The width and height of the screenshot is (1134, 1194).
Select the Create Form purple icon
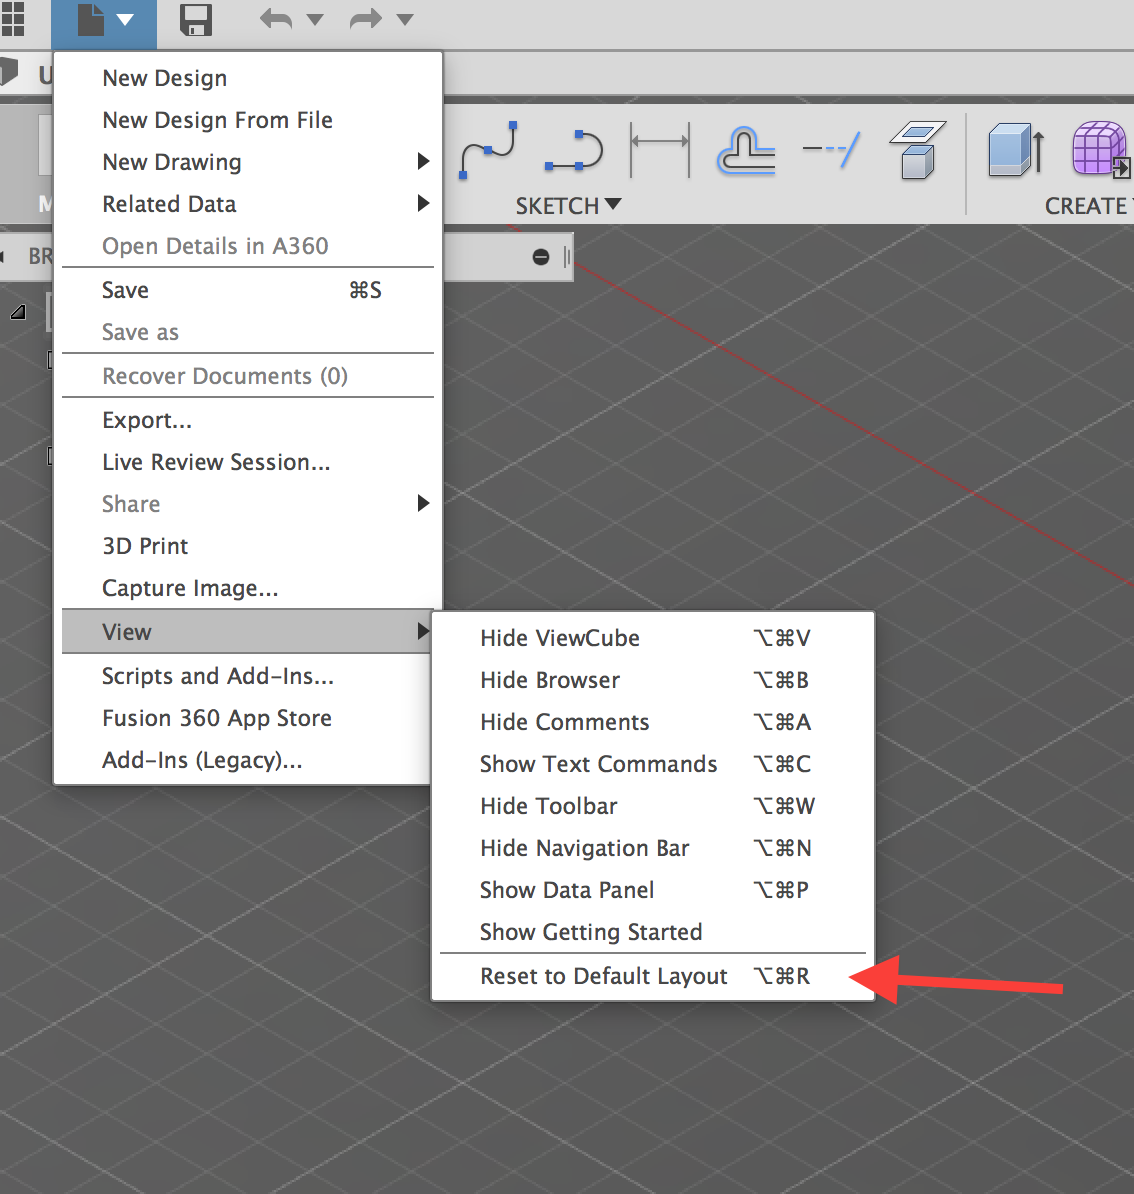click(x=1101, y=149)
